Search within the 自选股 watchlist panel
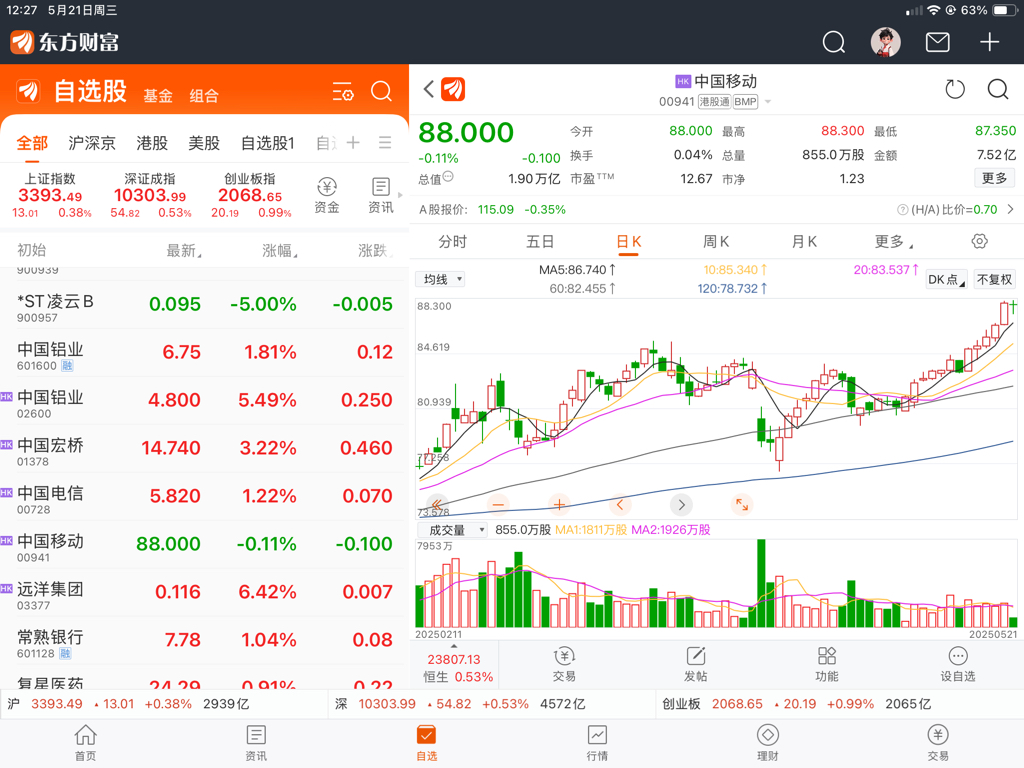 click(x=381, y=91)
